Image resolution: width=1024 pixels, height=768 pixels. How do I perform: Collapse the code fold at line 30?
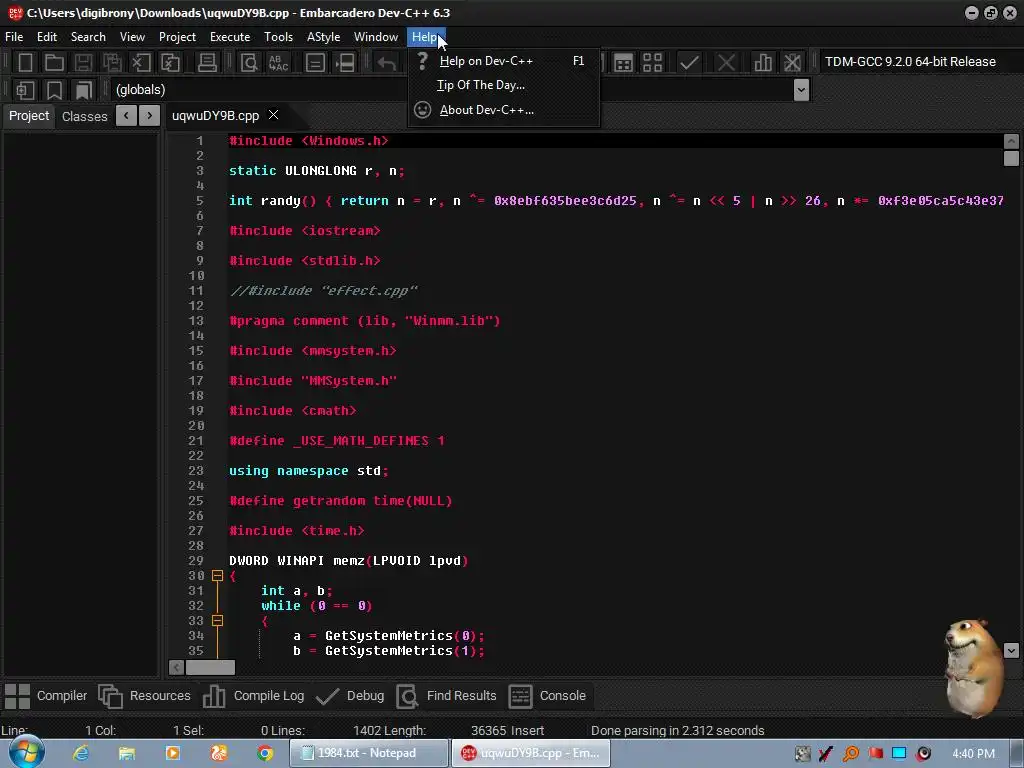217,575
